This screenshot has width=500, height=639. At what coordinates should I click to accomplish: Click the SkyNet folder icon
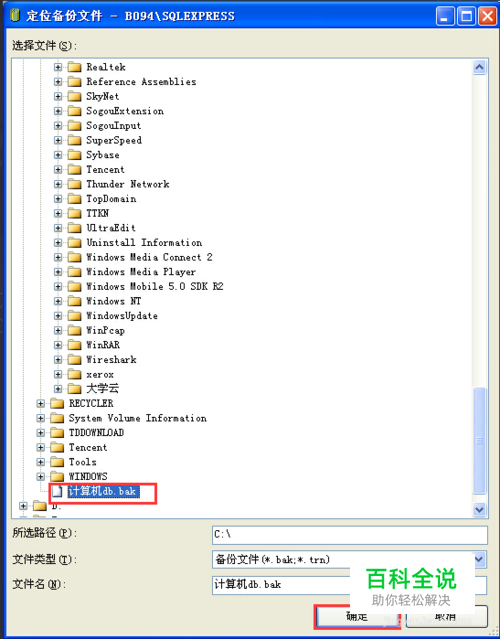tap(74, 96)
